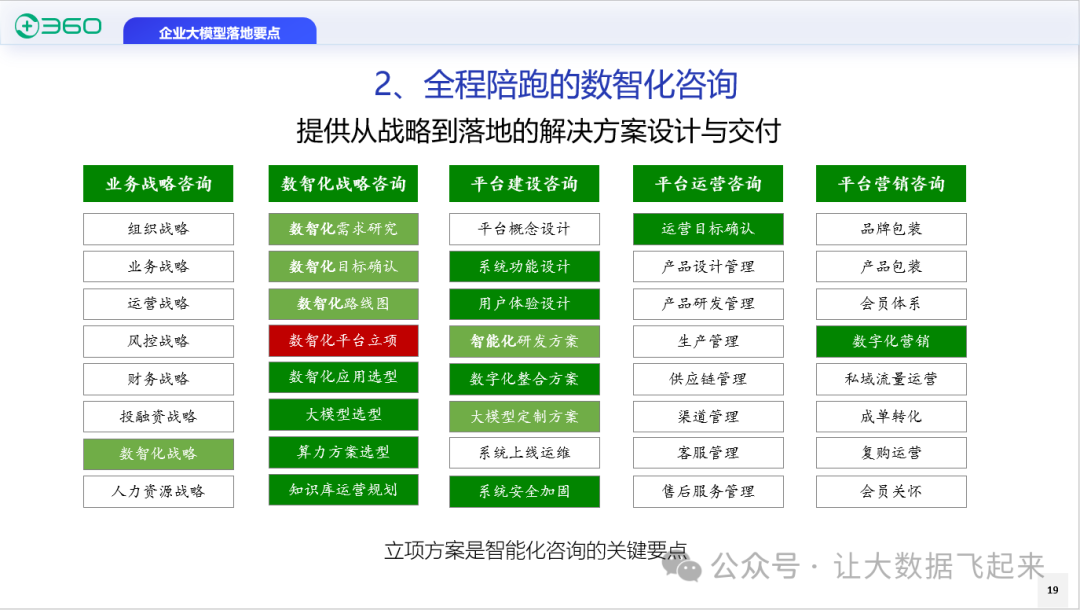1080x610 pixels.
Task: Click the green 数字化营销 box
Action: [891, 341]
